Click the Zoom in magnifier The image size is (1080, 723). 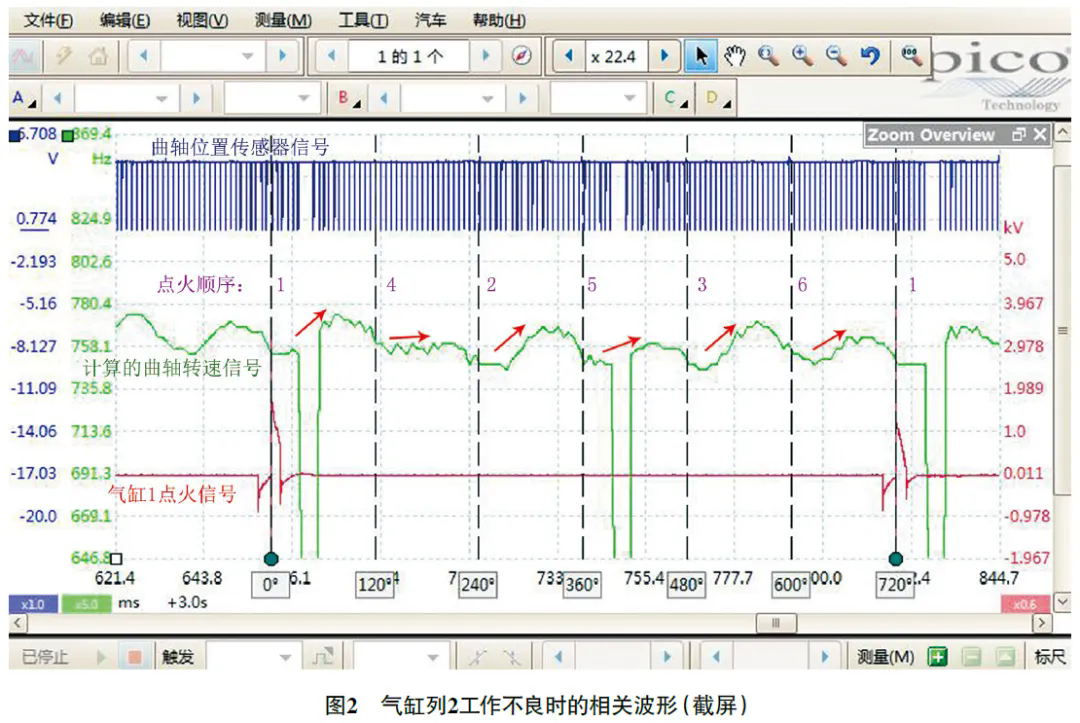click(x=802, y=56)
